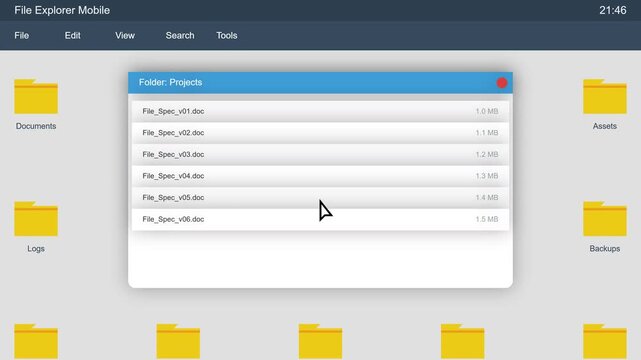
Task: Select File_Spec_v01.doc in the list
Action: point(320,111)
